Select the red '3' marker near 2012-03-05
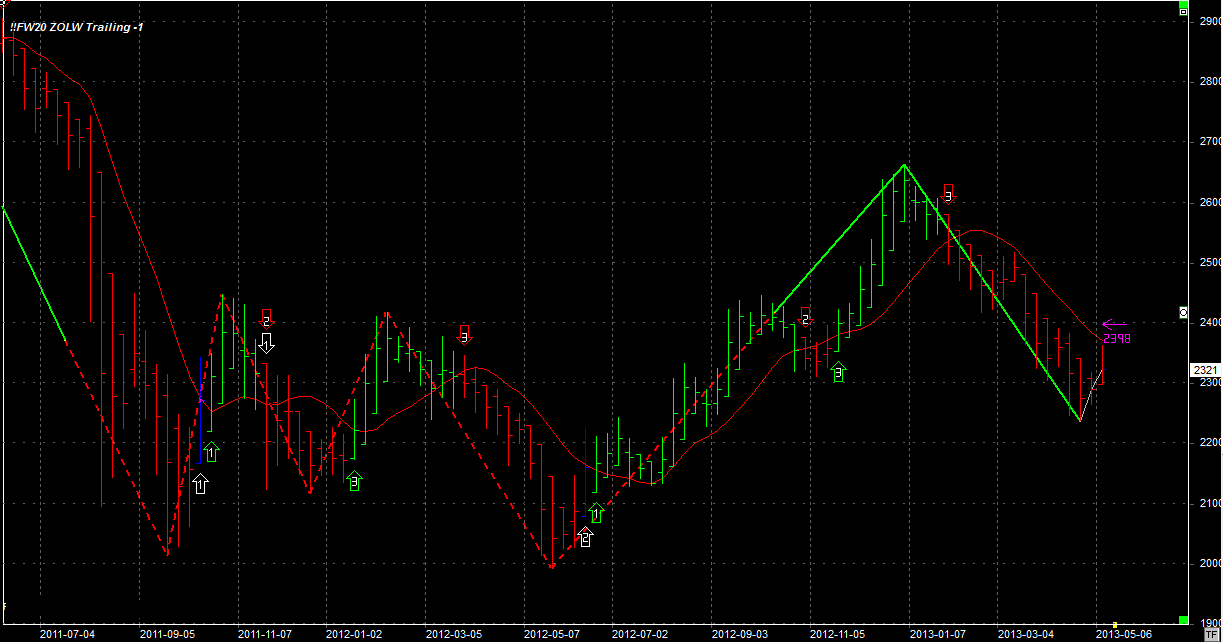The width and height of the screenshot is (1223, 642). [x=464, y=334]
